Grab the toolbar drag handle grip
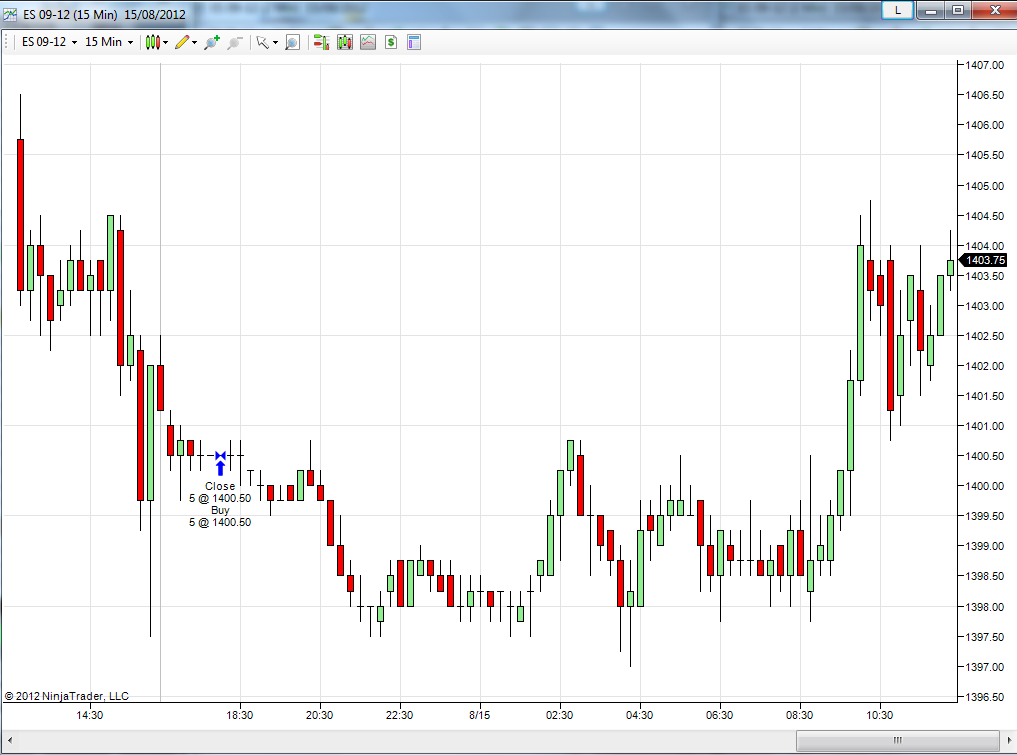The width and height of the screenshot is (1017, 755). point(6,43)
